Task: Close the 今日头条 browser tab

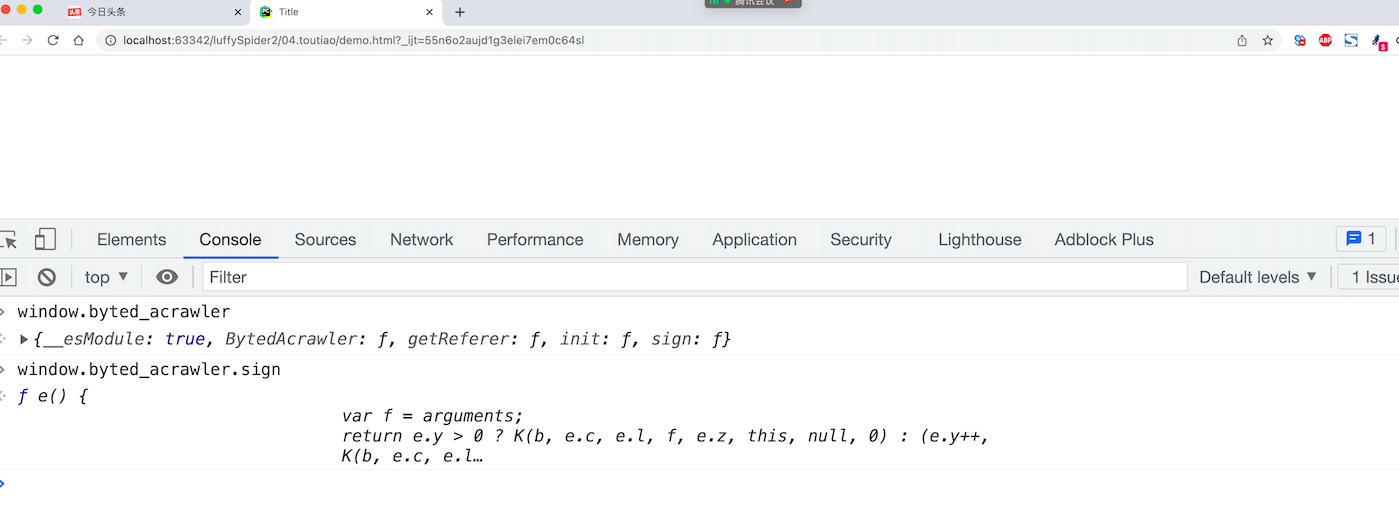Action: pos(238,12)
